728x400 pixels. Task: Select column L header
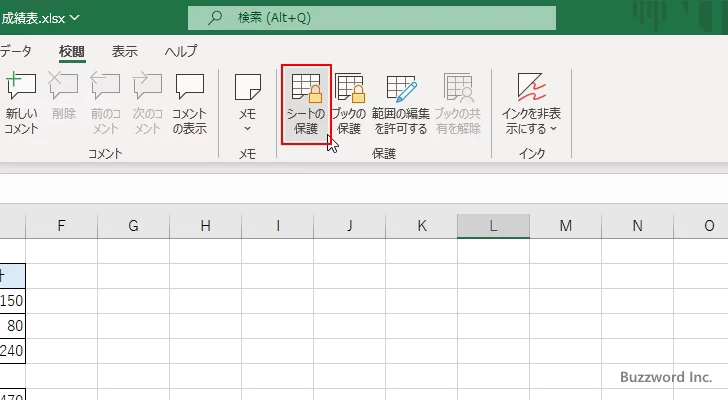point(493,226)
